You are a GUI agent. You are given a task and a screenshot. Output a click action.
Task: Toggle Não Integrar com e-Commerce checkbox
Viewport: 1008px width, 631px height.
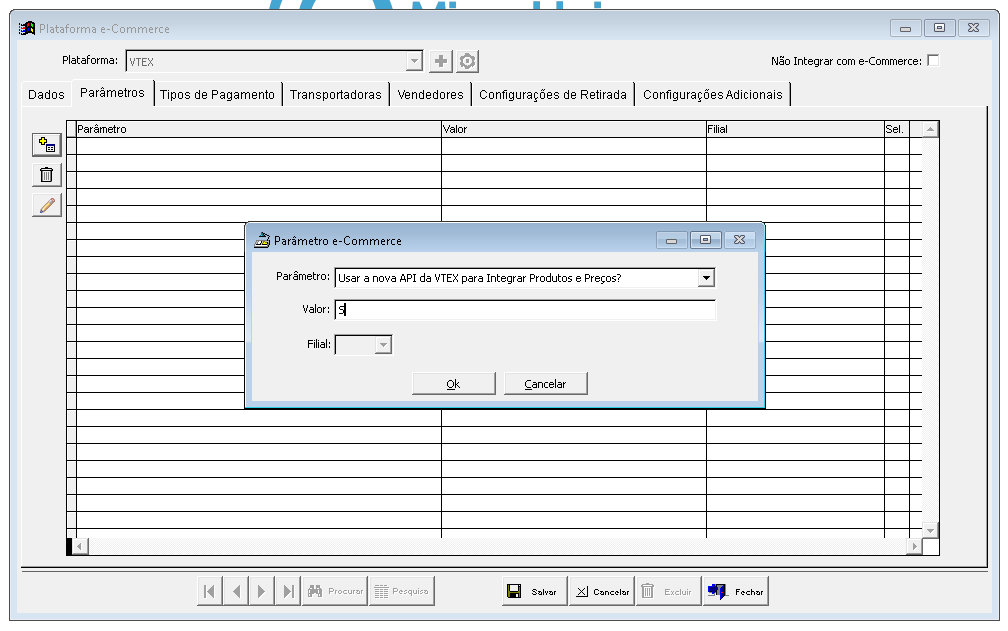tap(933, 60)
